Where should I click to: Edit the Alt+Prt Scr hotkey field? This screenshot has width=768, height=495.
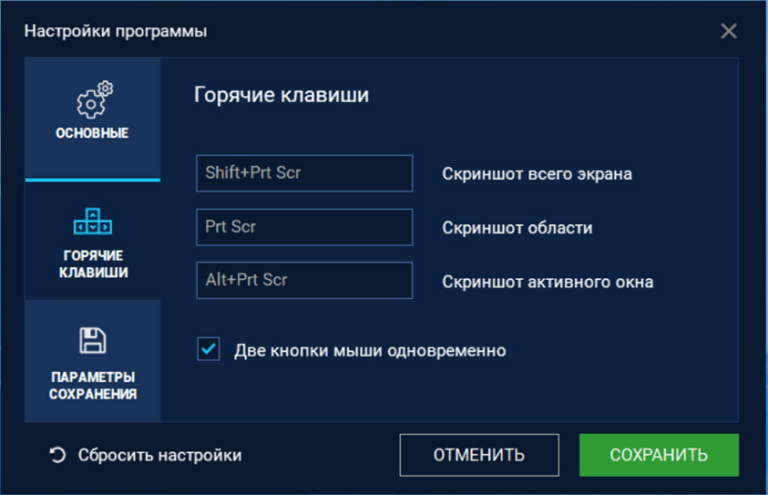coord(304,281)
